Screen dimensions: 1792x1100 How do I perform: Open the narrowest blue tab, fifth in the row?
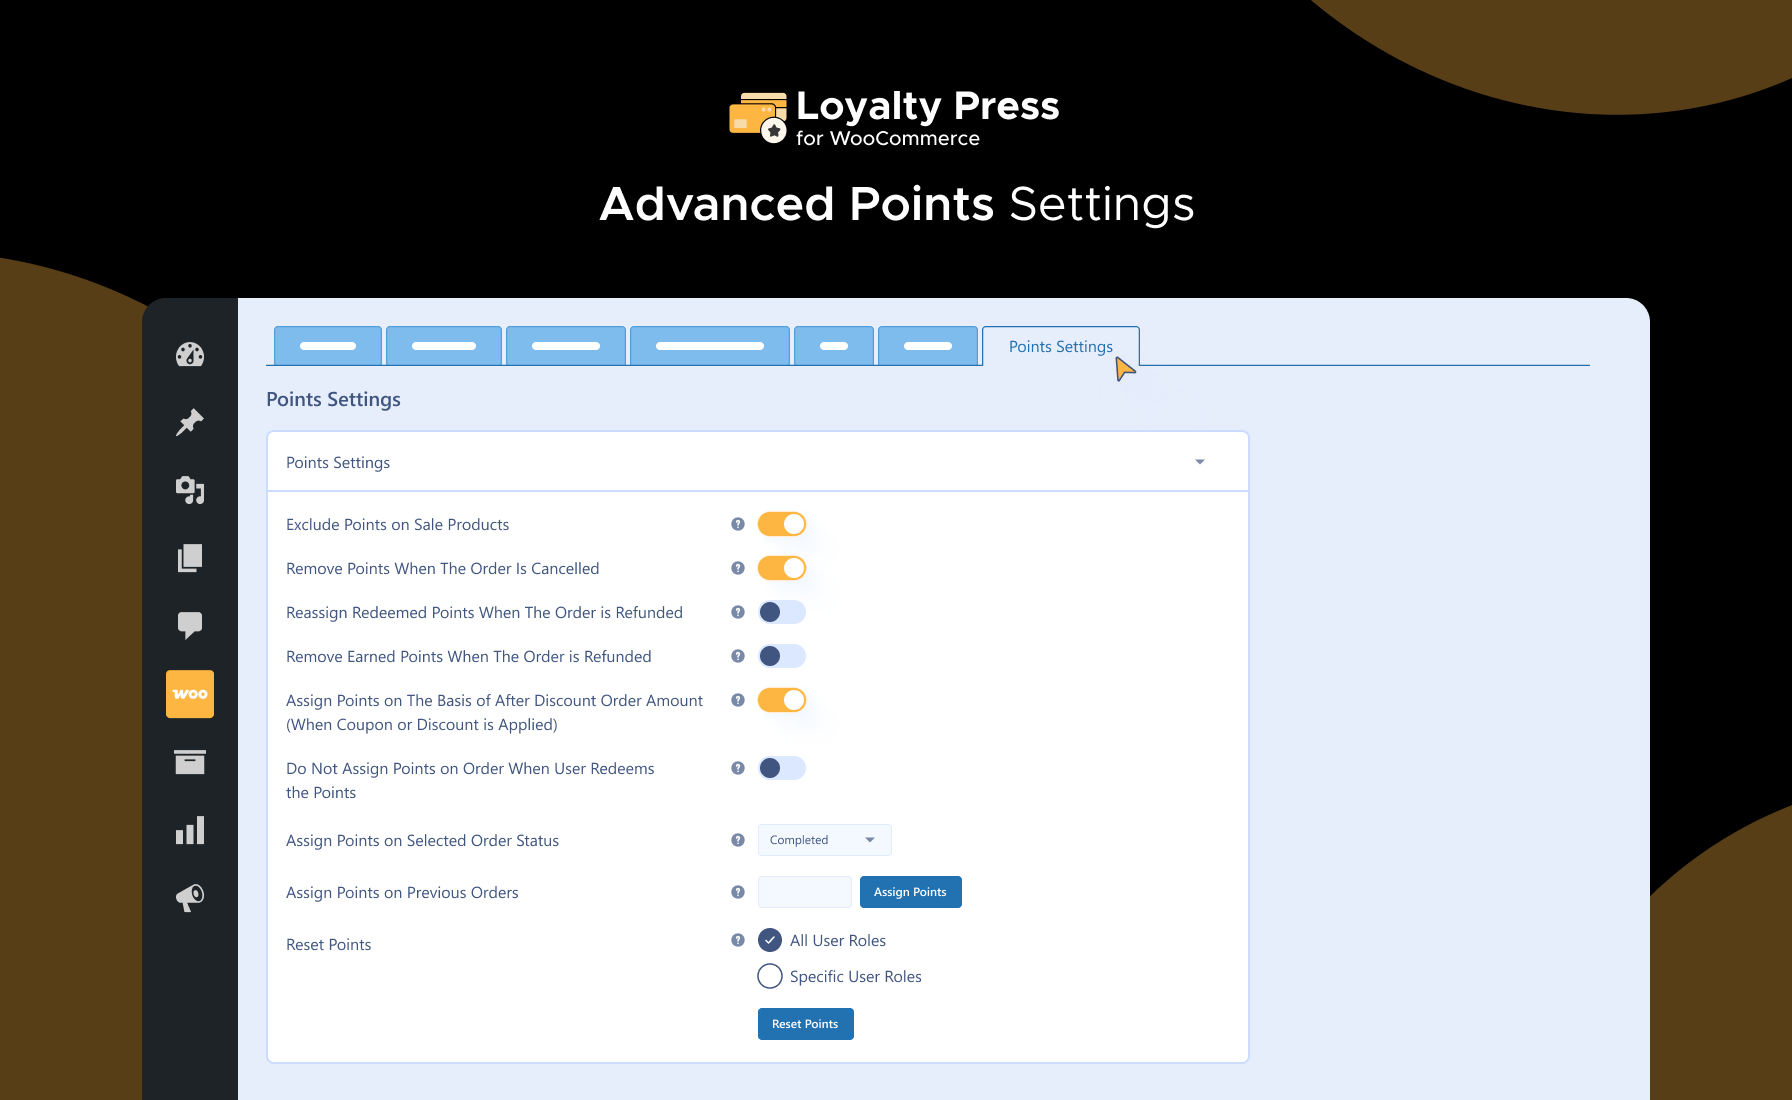click(x=834, y=346)
